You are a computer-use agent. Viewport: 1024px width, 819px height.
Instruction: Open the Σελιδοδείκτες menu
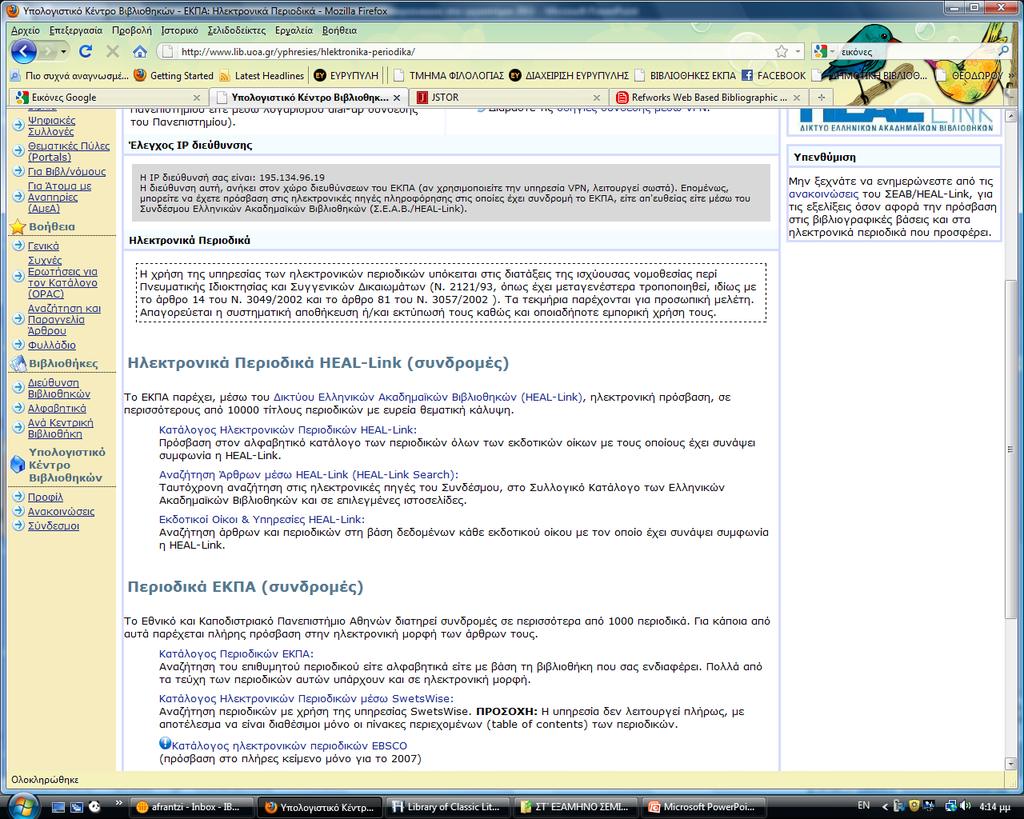point(236,30)
